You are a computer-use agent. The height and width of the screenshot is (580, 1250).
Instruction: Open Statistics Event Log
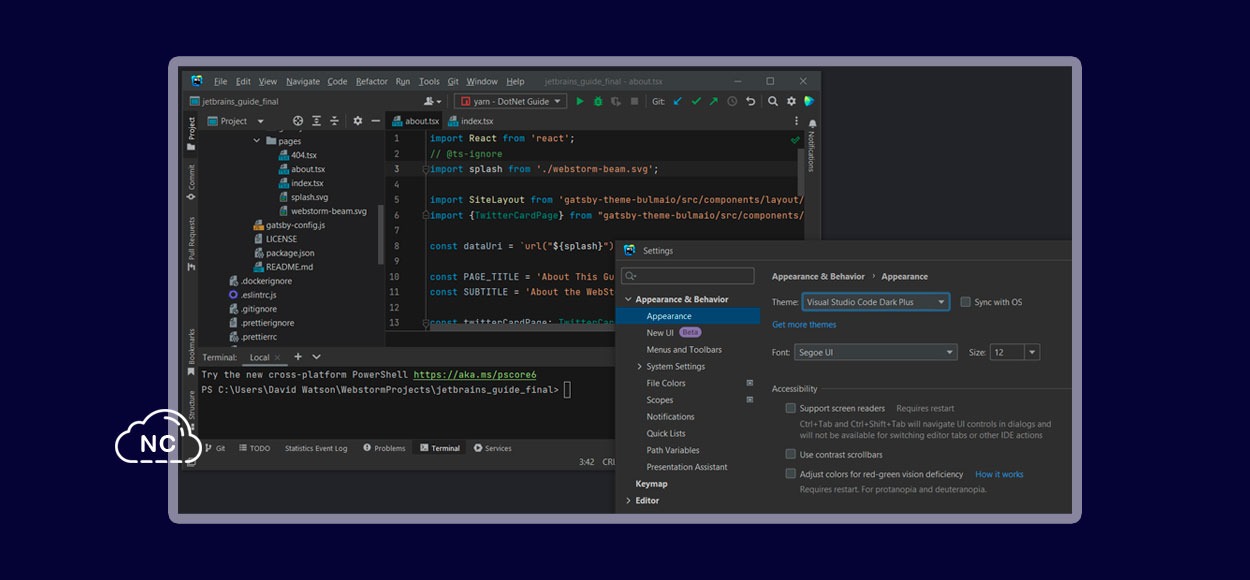316,448
